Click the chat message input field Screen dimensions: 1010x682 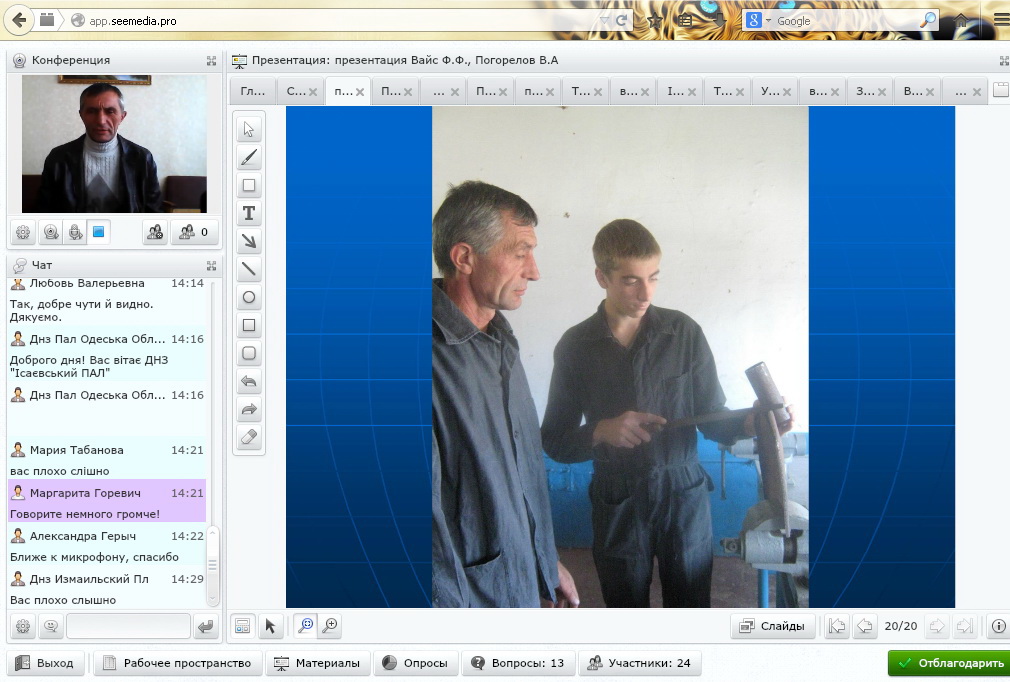128,627
